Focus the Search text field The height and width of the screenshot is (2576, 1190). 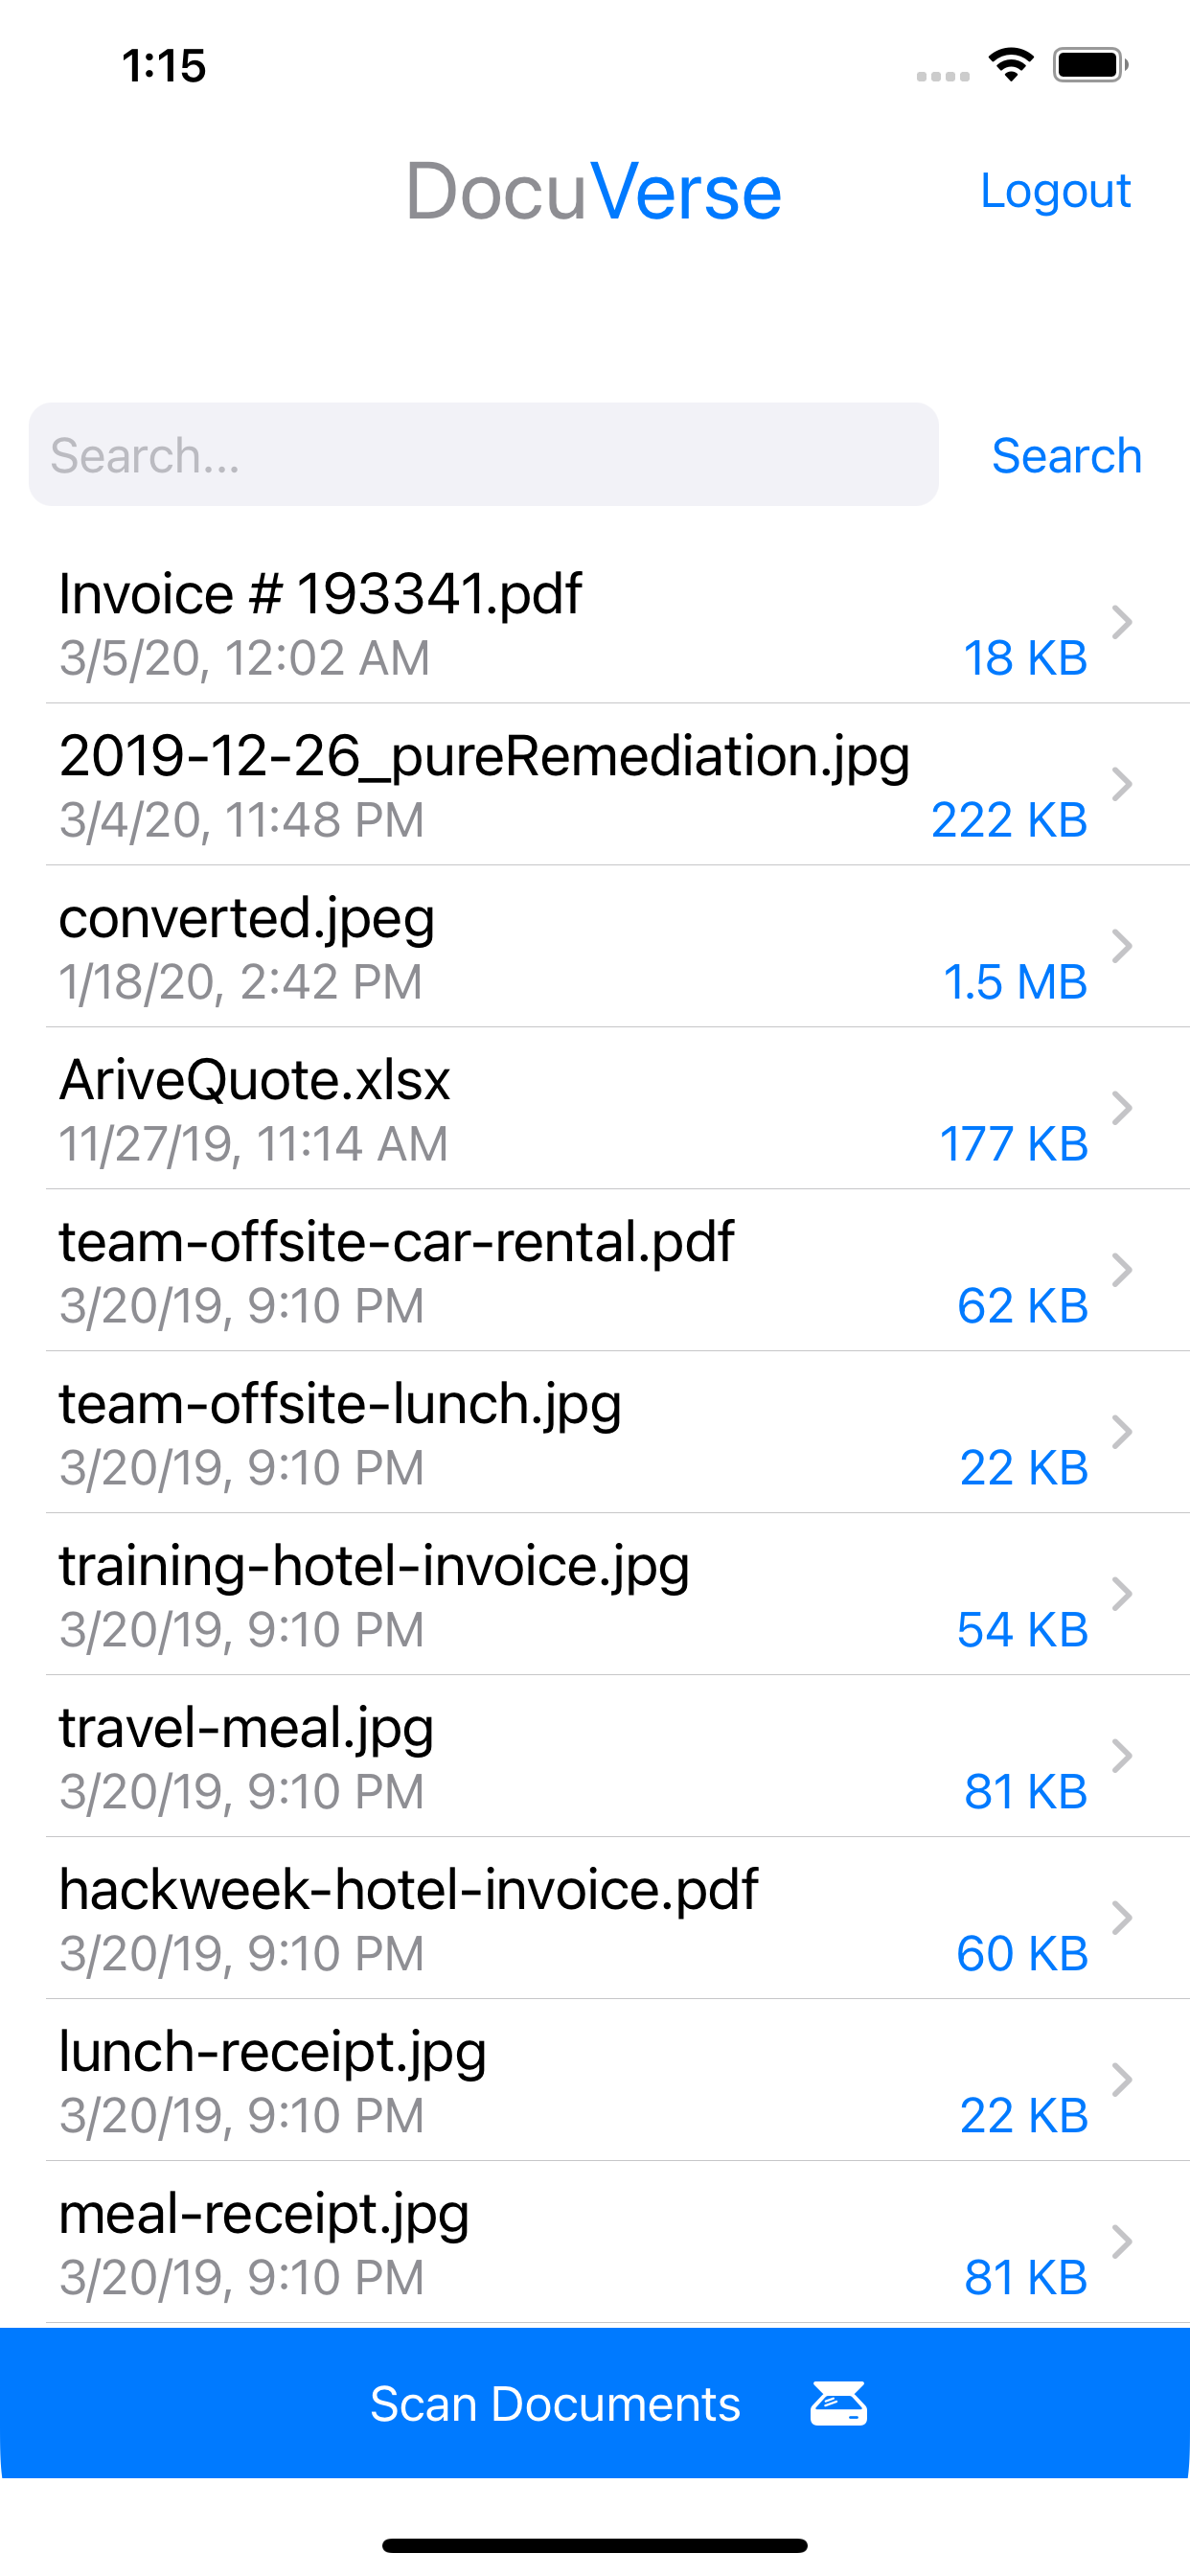(x=483, y=455)
